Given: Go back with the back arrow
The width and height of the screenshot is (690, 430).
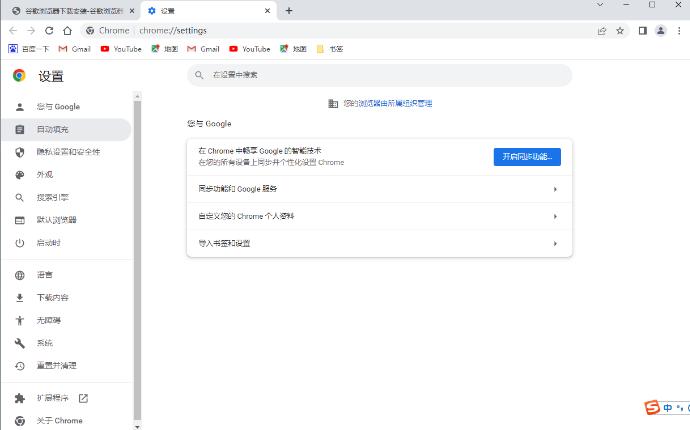Looking at the screenshot, I should [13, 31].
